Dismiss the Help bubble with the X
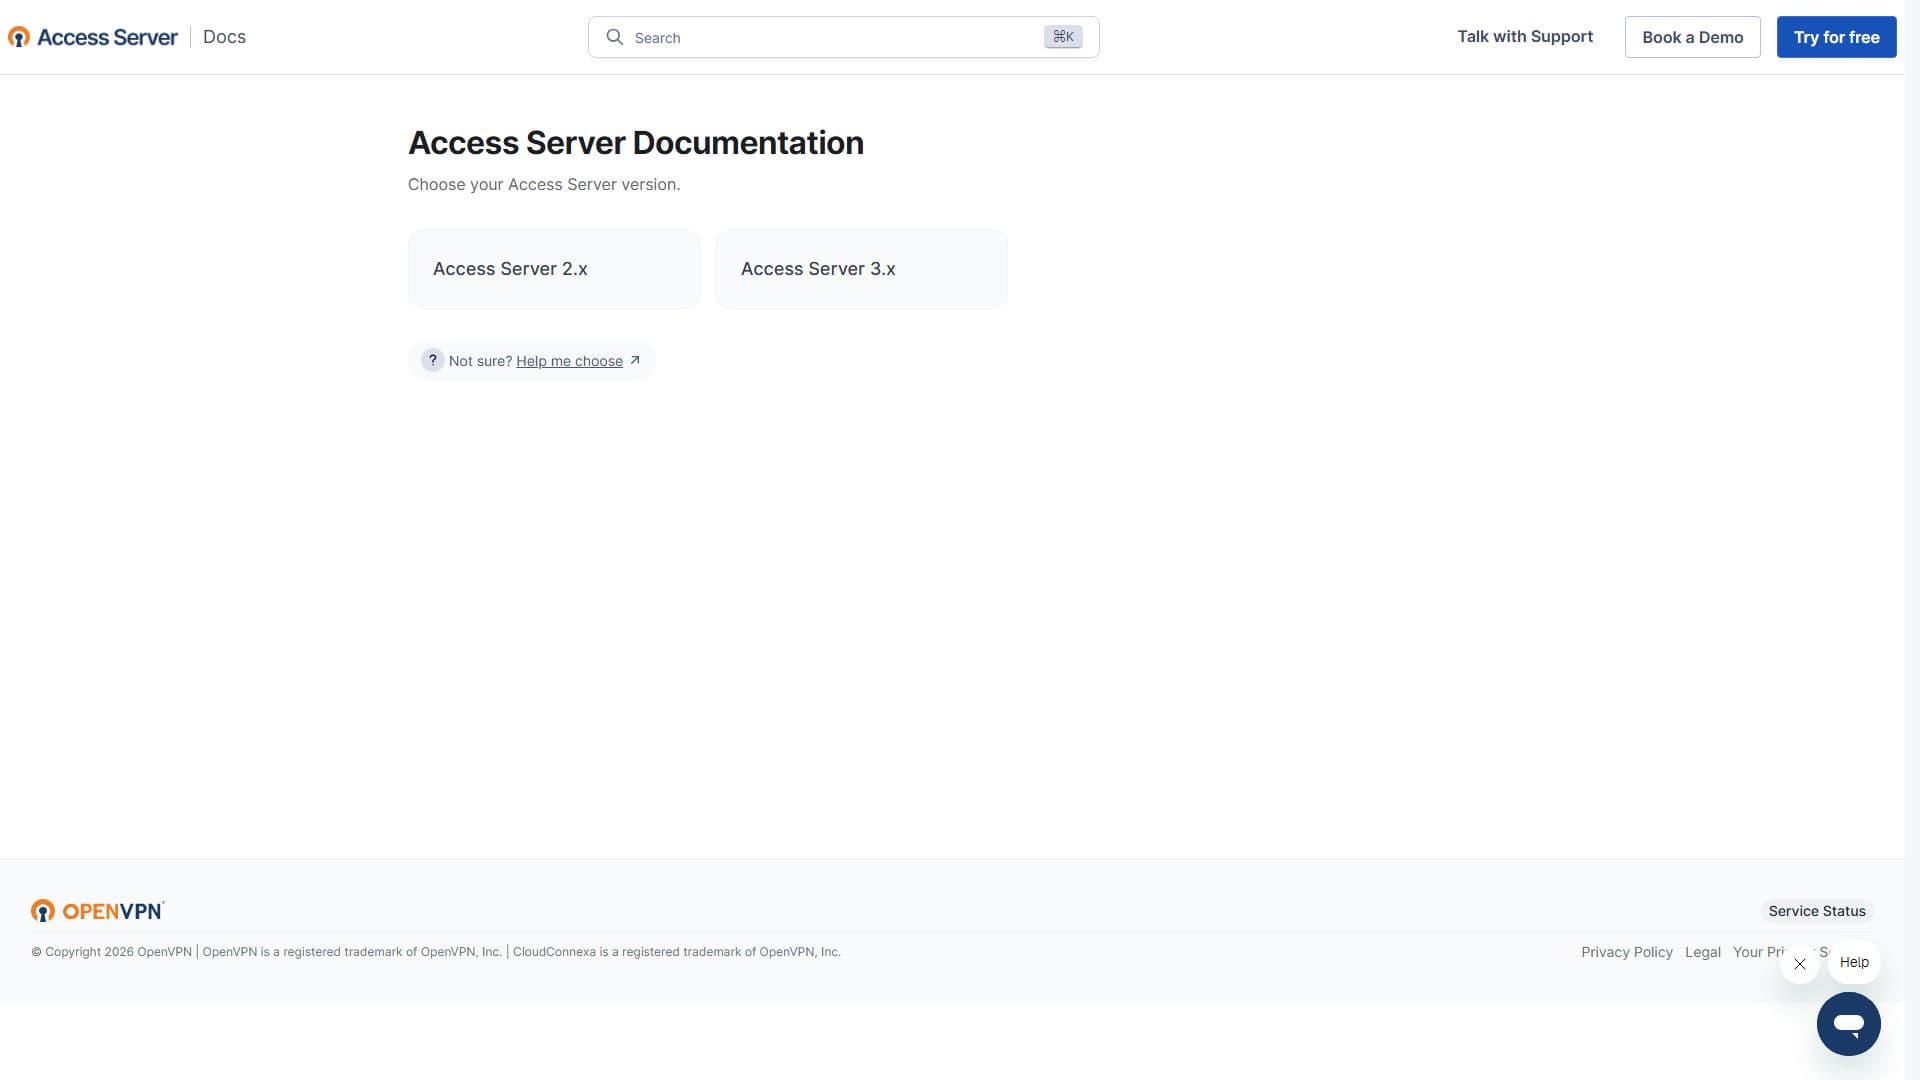This screenshot has width=1920, height=1080. (1799, 964)
